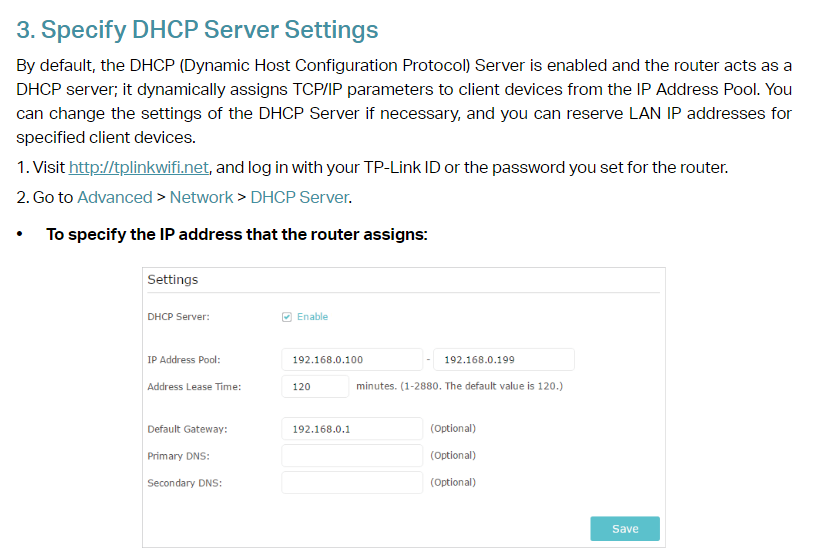
Task: Click the Advanced text in step 2
Action: 115,197
